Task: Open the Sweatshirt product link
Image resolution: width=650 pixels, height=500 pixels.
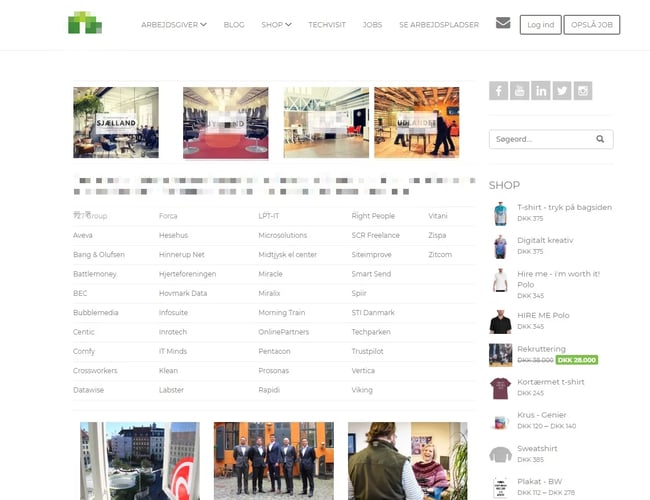Action: click(537, 449)
